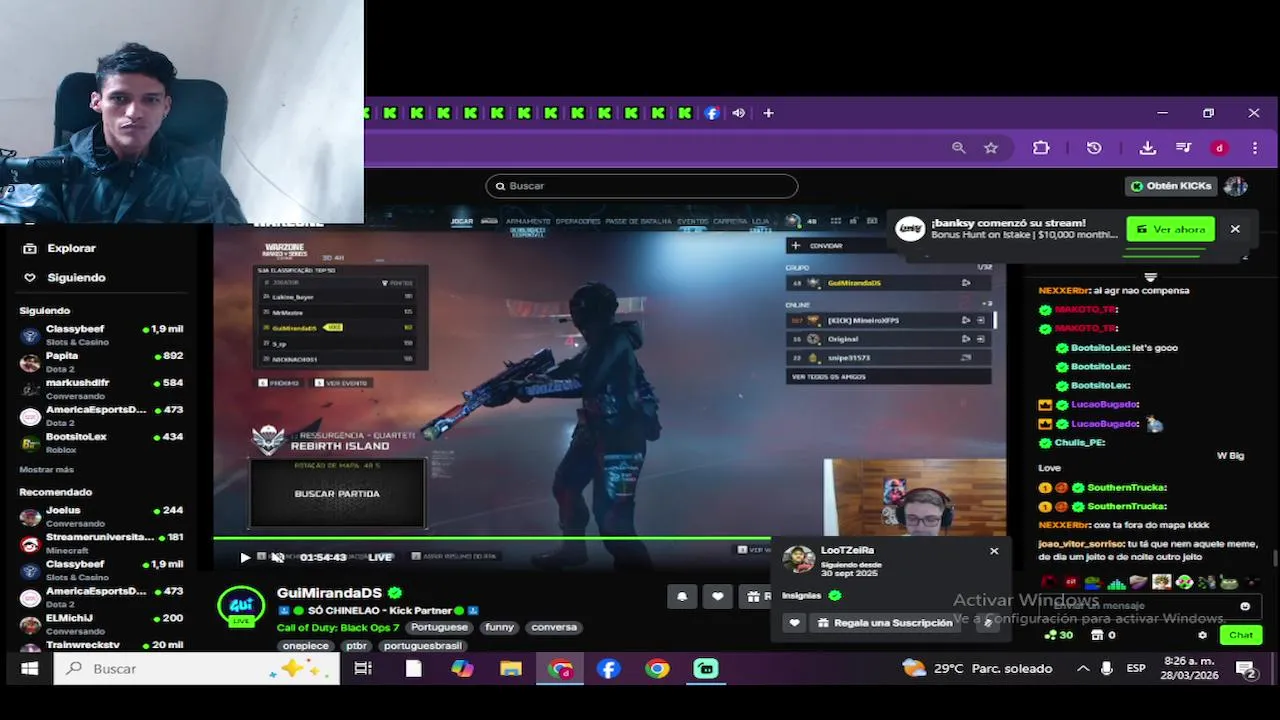Open ELMichiJ recommended channel
The width and height of the screenshot is (1280, 720).
pos(100,623)
